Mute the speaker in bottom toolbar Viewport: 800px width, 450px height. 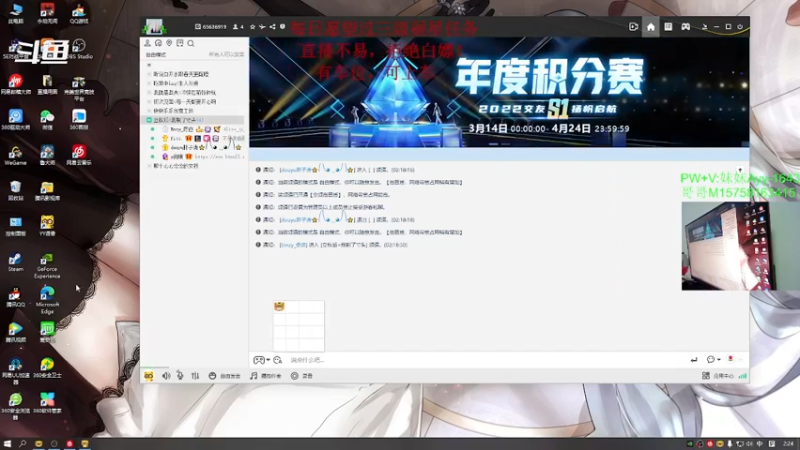[166, 376]
